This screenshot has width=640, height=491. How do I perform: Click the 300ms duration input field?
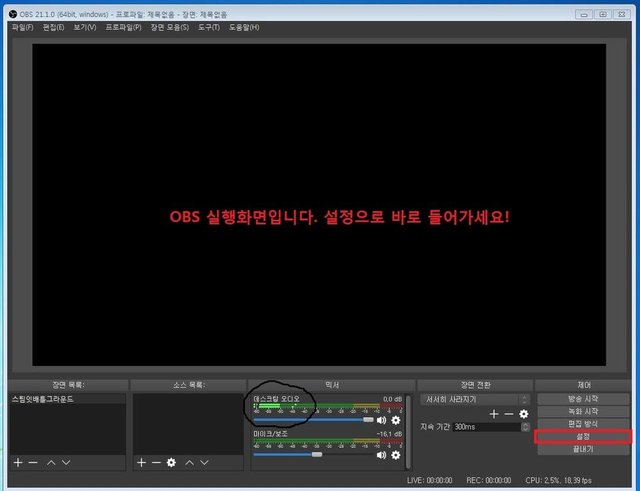(488, 427)
